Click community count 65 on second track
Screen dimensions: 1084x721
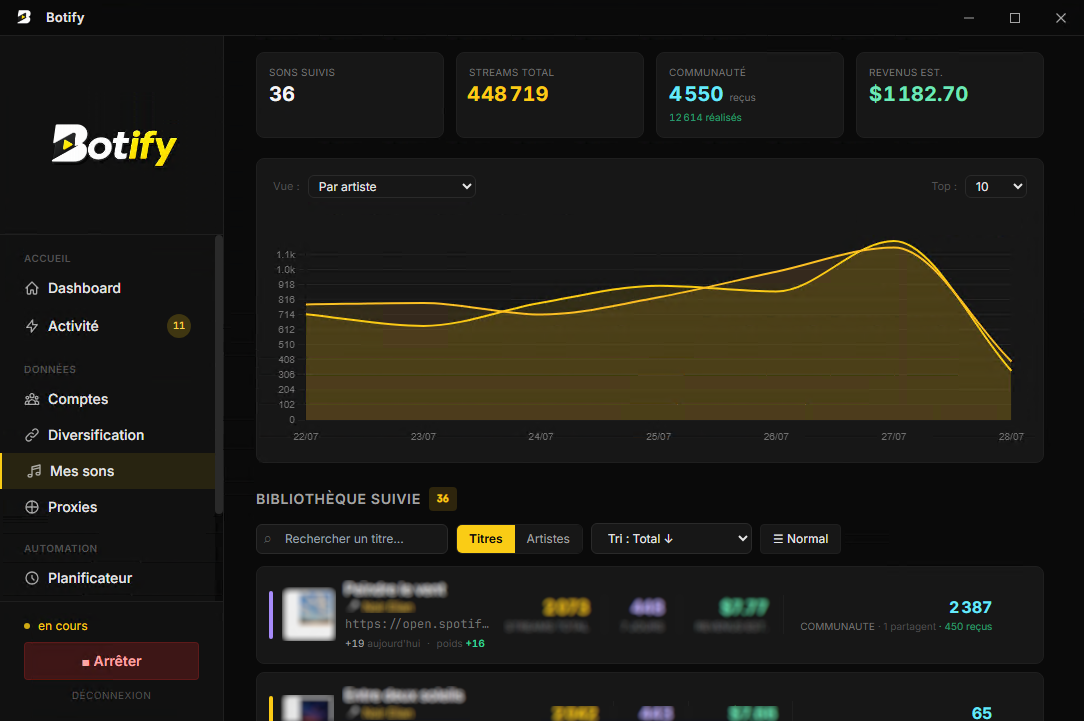pyautogui.click(x=982, y=713)
